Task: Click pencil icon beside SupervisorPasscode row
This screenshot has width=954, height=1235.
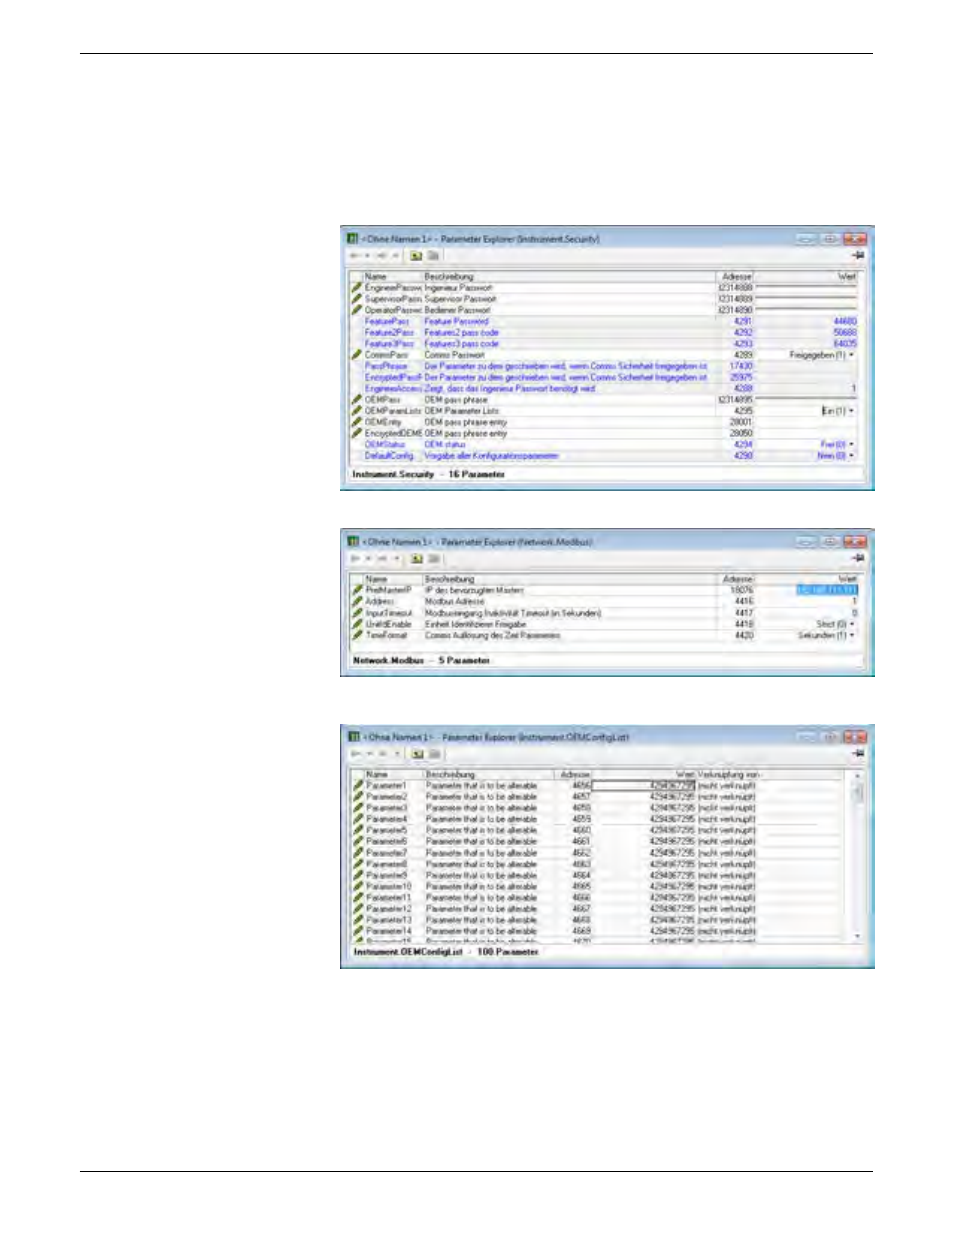Action: point(356,298)
